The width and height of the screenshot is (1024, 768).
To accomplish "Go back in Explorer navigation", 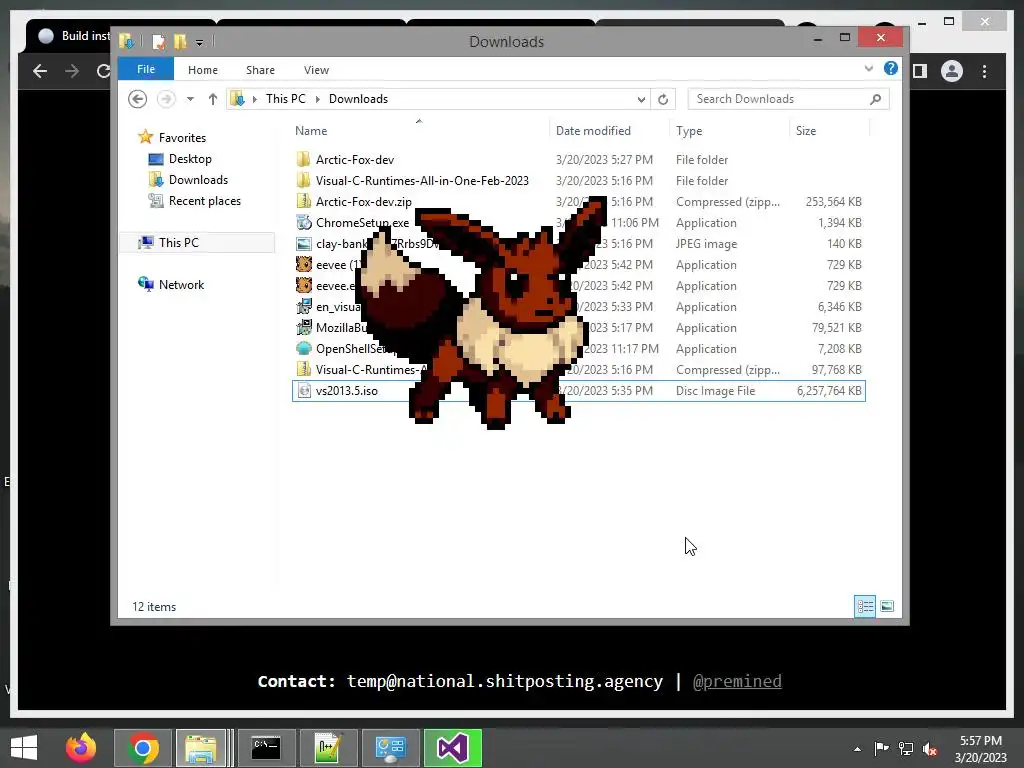I will point(137,99).
